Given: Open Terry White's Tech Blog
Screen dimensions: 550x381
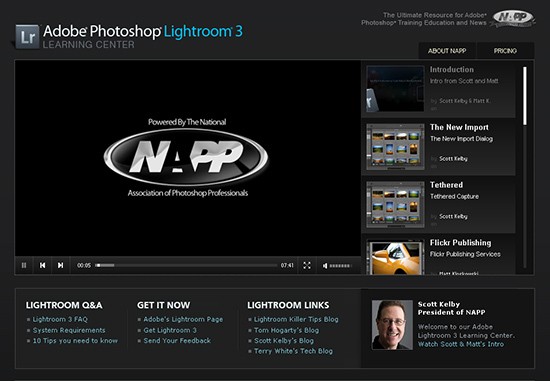Looking at the screenshot, I should click(293, 351).
